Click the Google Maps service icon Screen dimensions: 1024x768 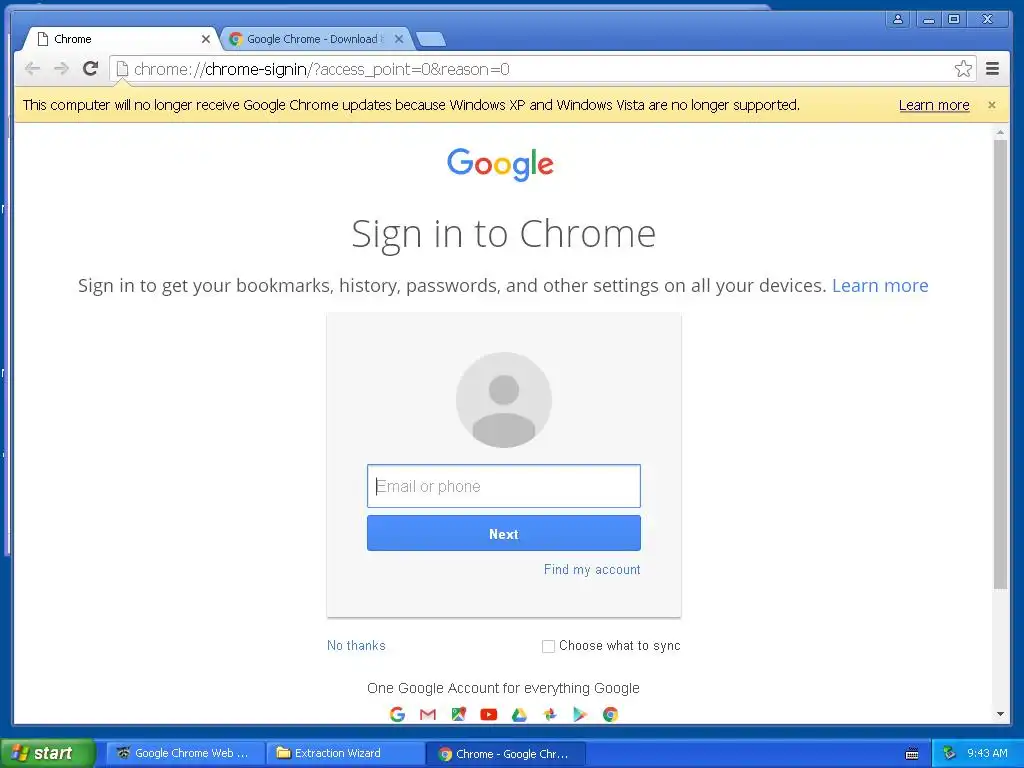(458, 714)
